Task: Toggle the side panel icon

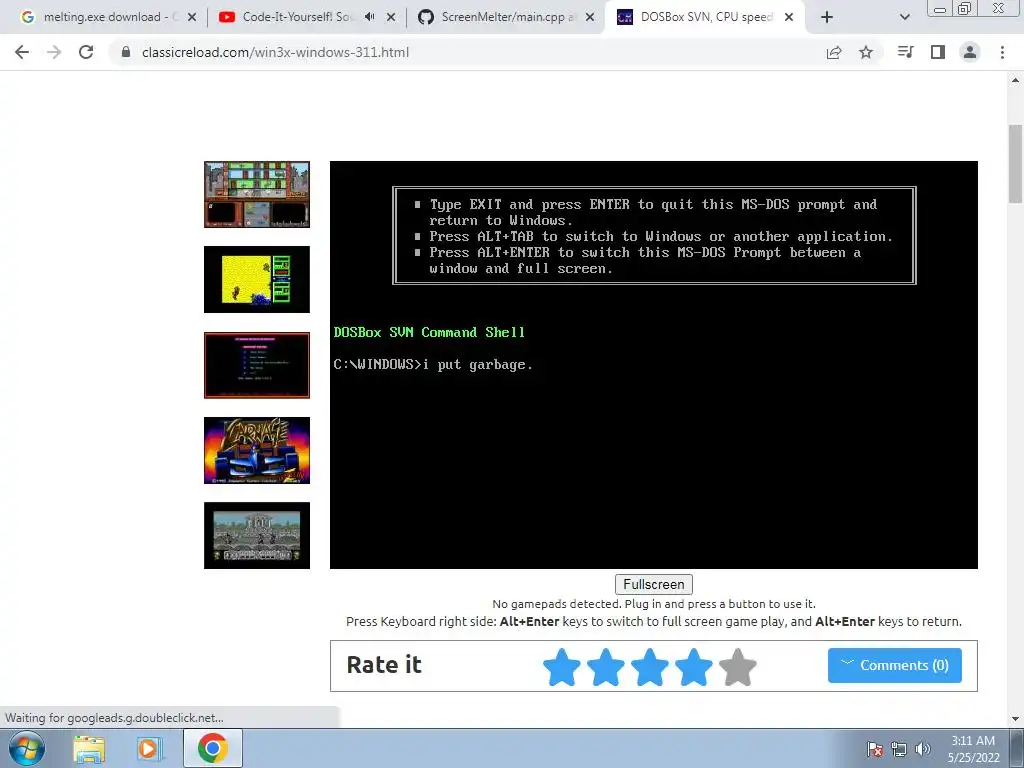Action: point(938,52)
